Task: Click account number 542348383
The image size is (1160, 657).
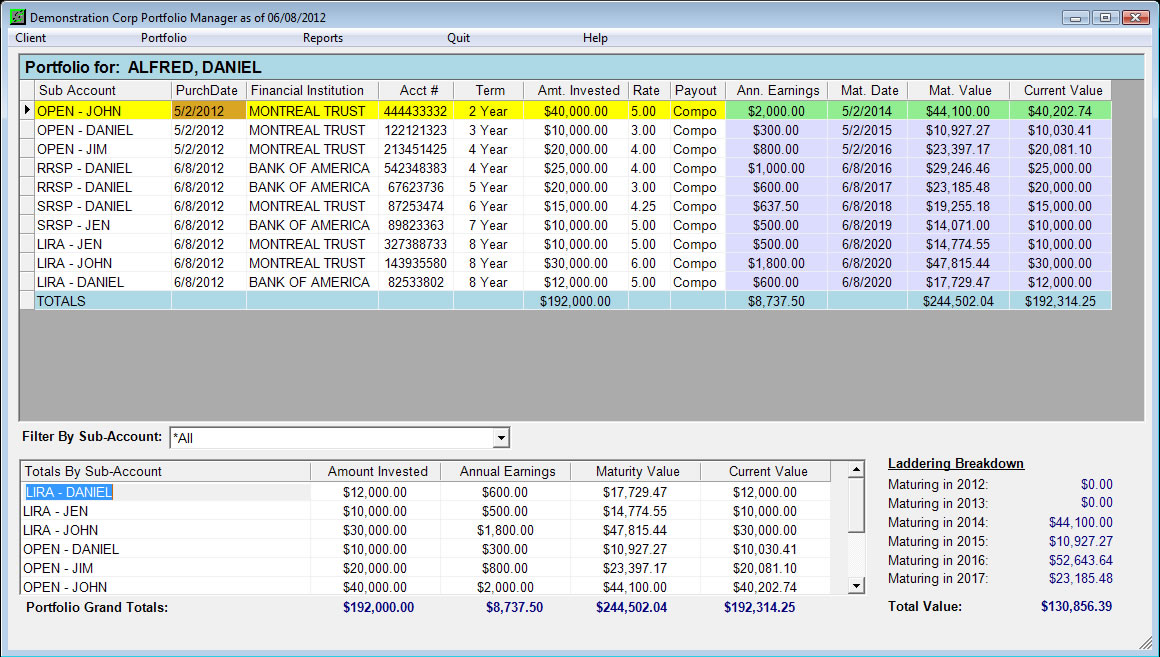Action: coord(416,168)
